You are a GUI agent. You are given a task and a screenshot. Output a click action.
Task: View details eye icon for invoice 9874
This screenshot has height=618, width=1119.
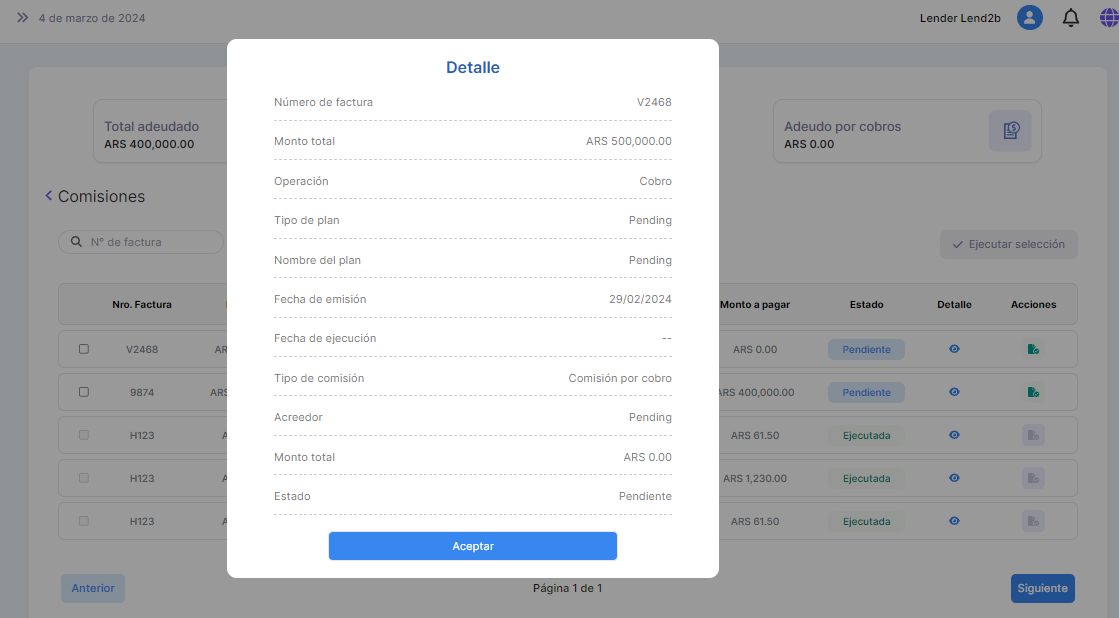[954, 392]
